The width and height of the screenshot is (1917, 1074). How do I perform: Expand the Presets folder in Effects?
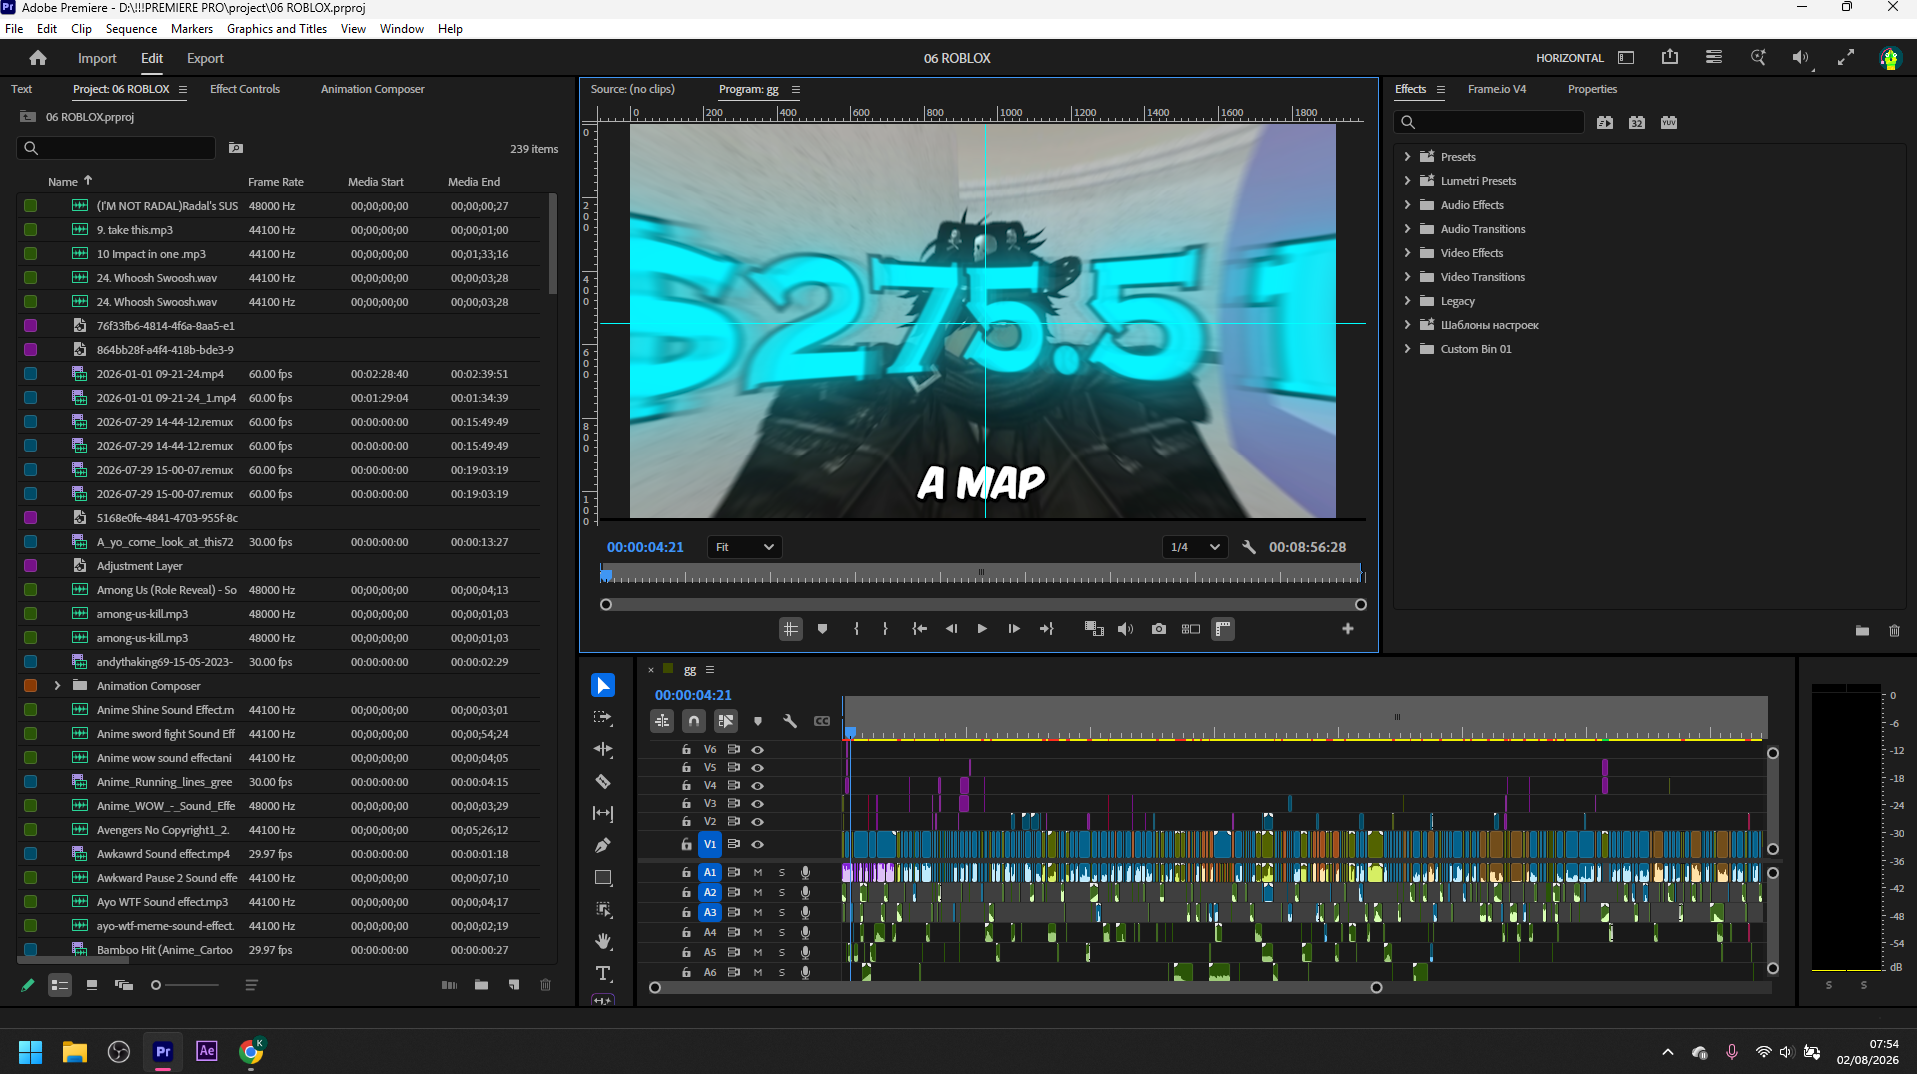click(1407, 157)
